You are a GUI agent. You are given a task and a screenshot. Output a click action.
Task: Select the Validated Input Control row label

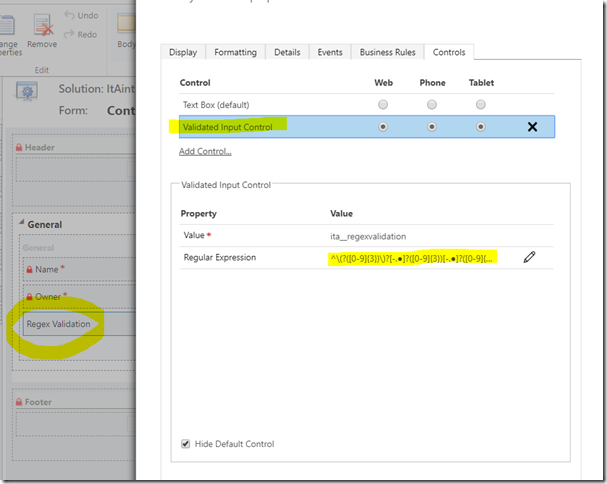[228, 127]
